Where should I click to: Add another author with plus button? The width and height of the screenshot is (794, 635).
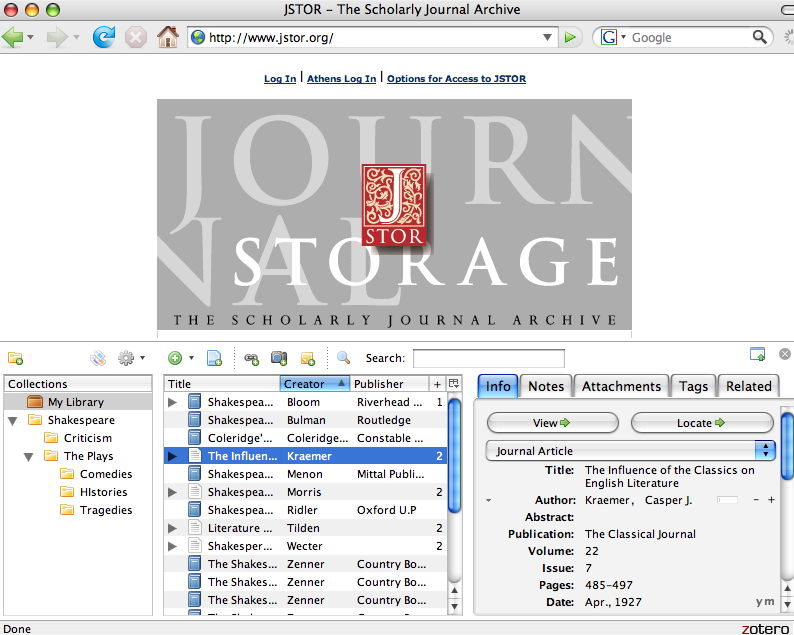click(771, 500)
